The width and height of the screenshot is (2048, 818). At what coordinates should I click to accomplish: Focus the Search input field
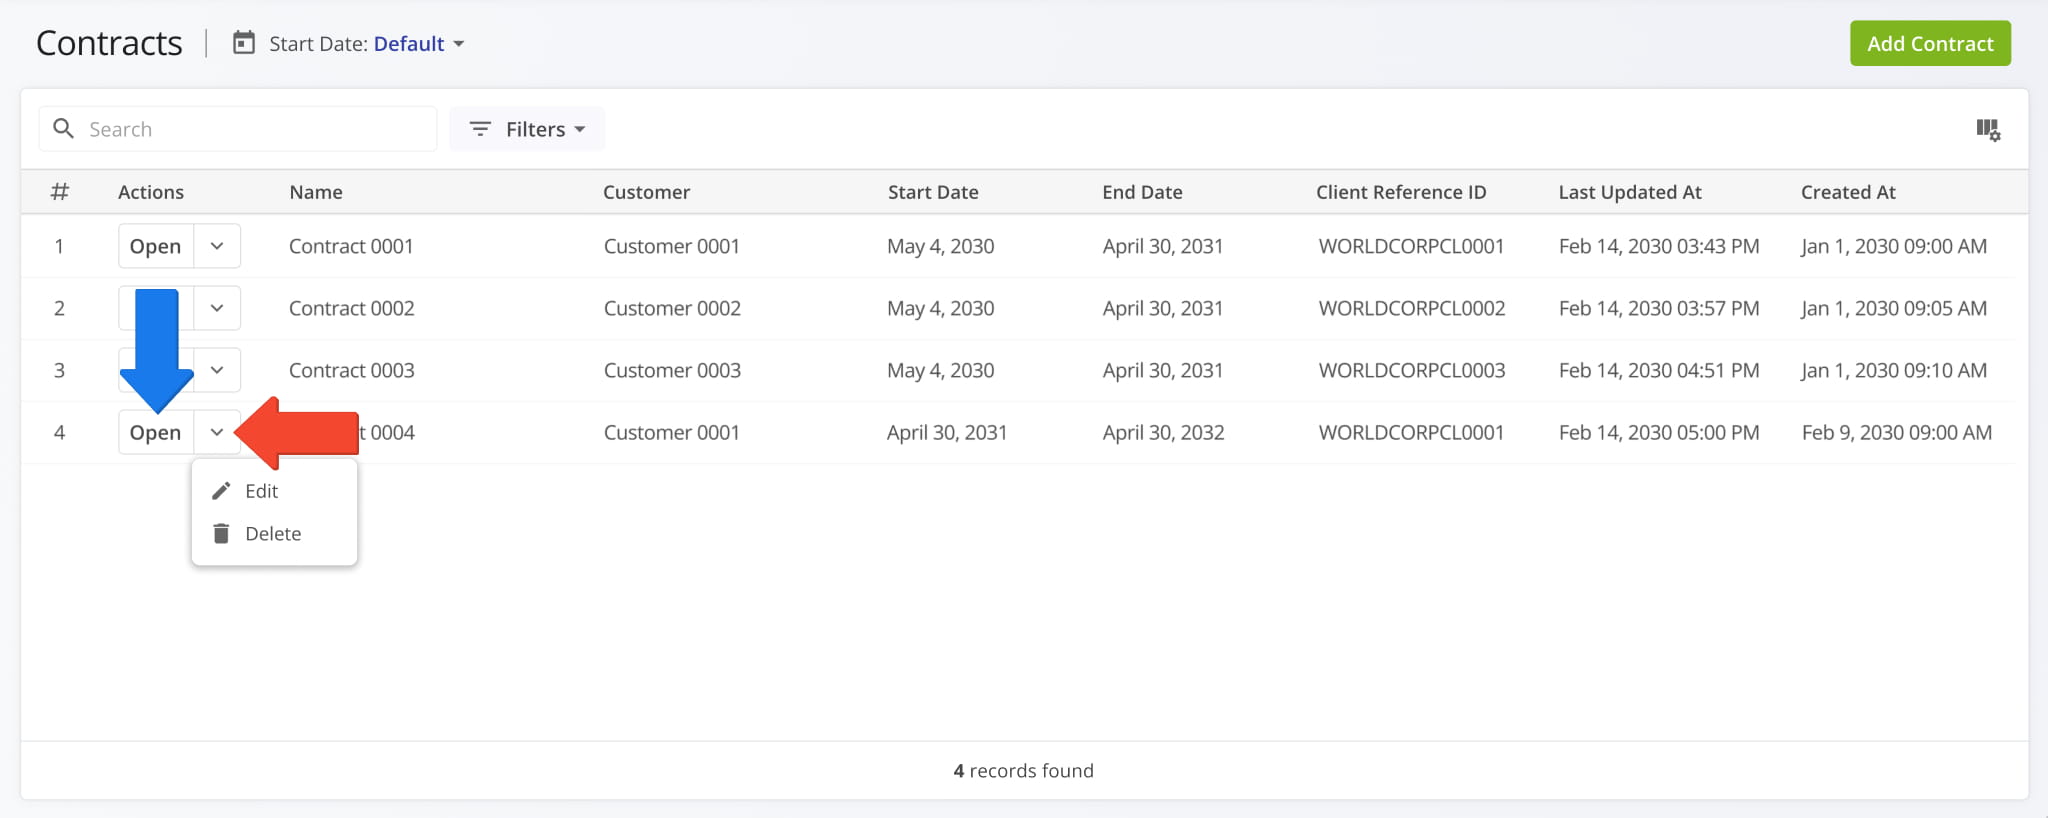click(255, 129)
